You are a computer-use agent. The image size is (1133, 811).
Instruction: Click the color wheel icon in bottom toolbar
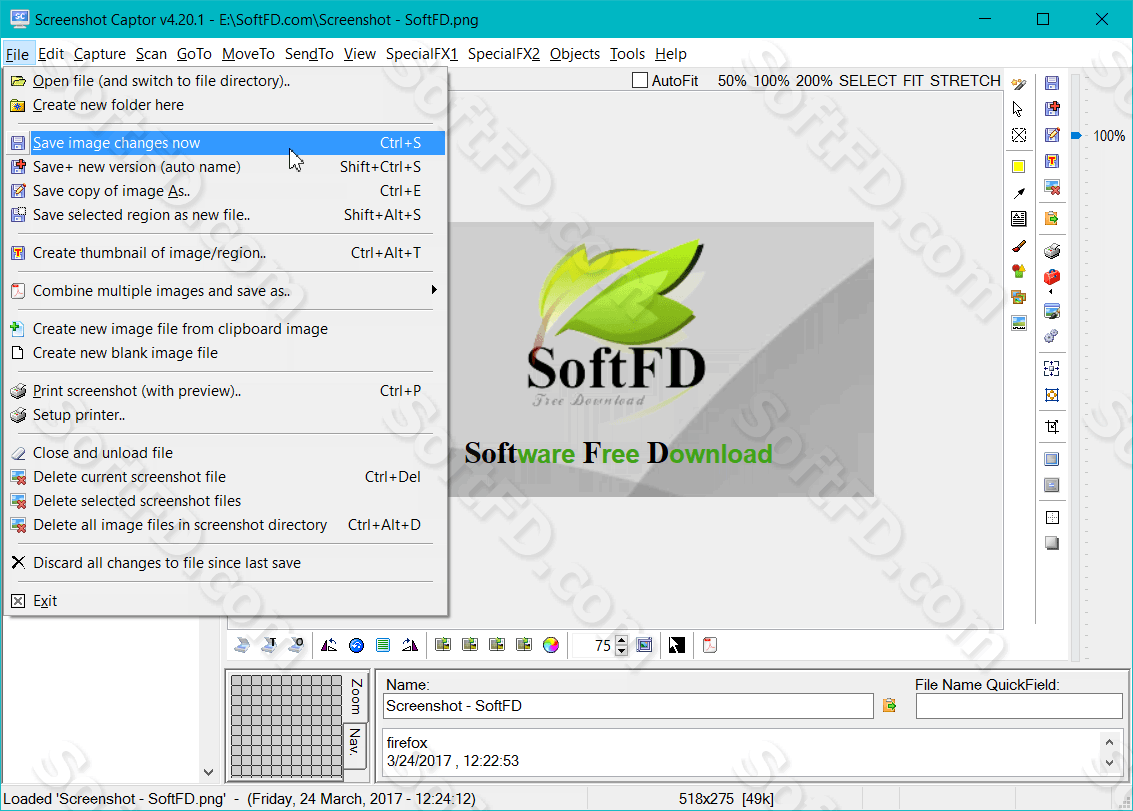click(x=551, y=645)
